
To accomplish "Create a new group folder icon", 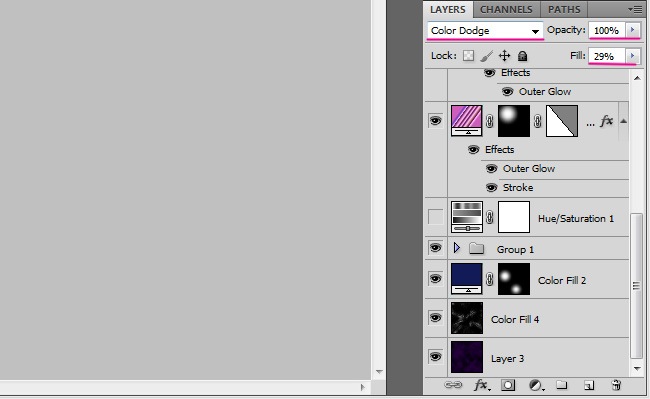I will [x=561, y=385].
